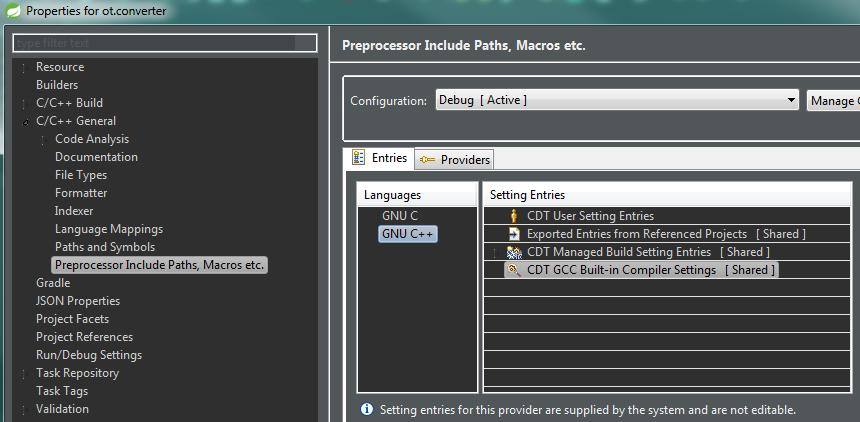Collapse the C/C++ General tree node
Viewport: 860px width, 422px height.
coord(23,122)
